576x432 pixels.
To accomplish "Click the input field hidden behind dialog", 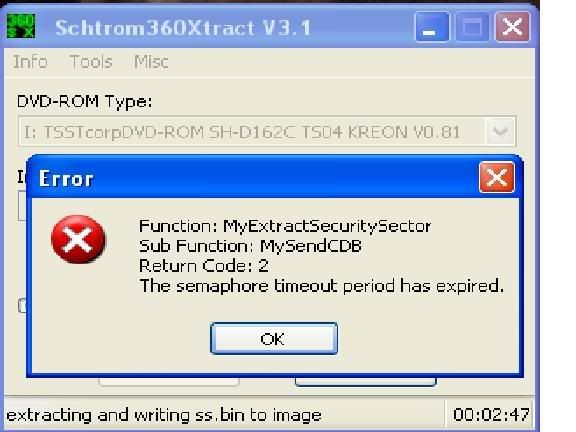I will [x=22, y=206].
